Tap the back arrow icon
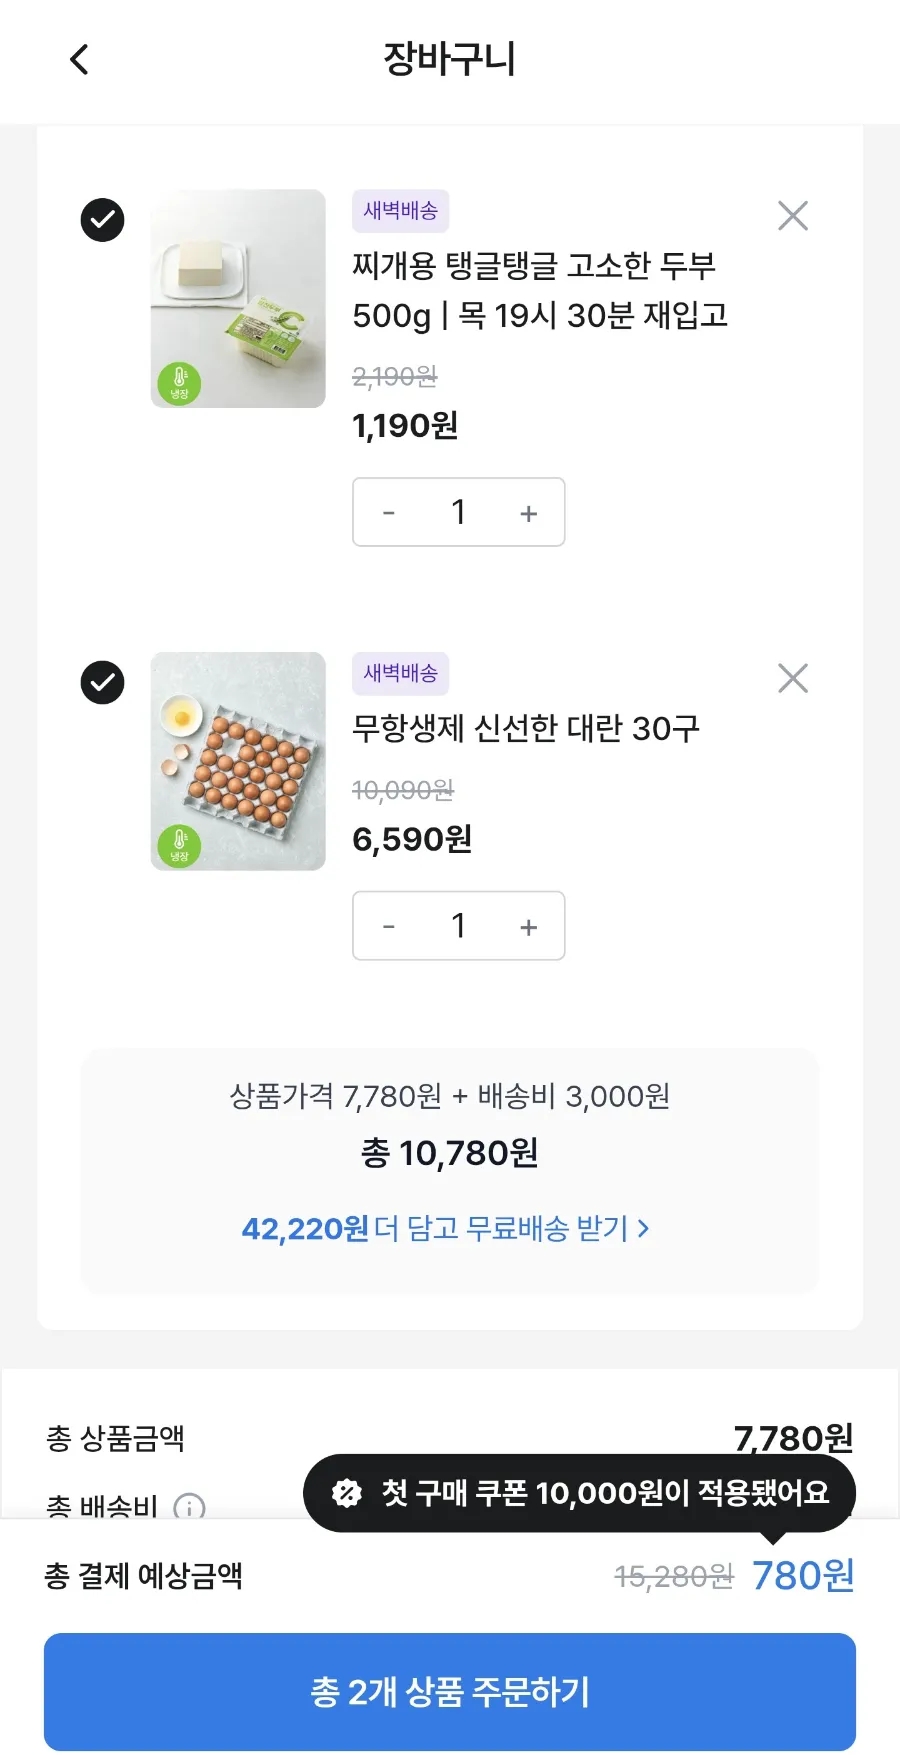The width and height of the screenshot is (900, 1755). (80, 60)
